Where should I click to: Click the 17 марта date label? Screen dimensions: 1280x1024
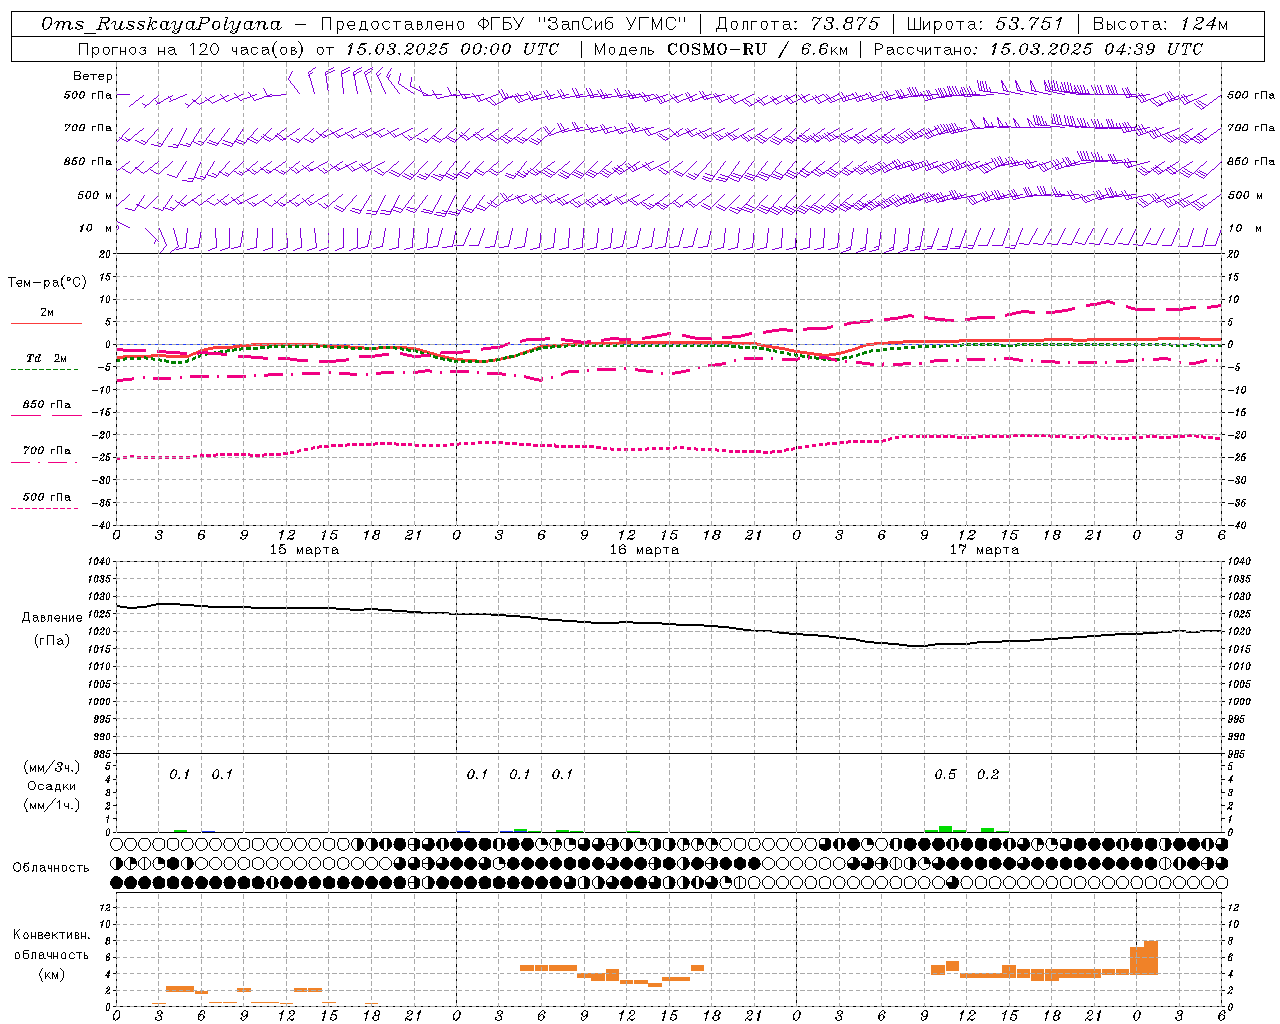tap(984, 550)
